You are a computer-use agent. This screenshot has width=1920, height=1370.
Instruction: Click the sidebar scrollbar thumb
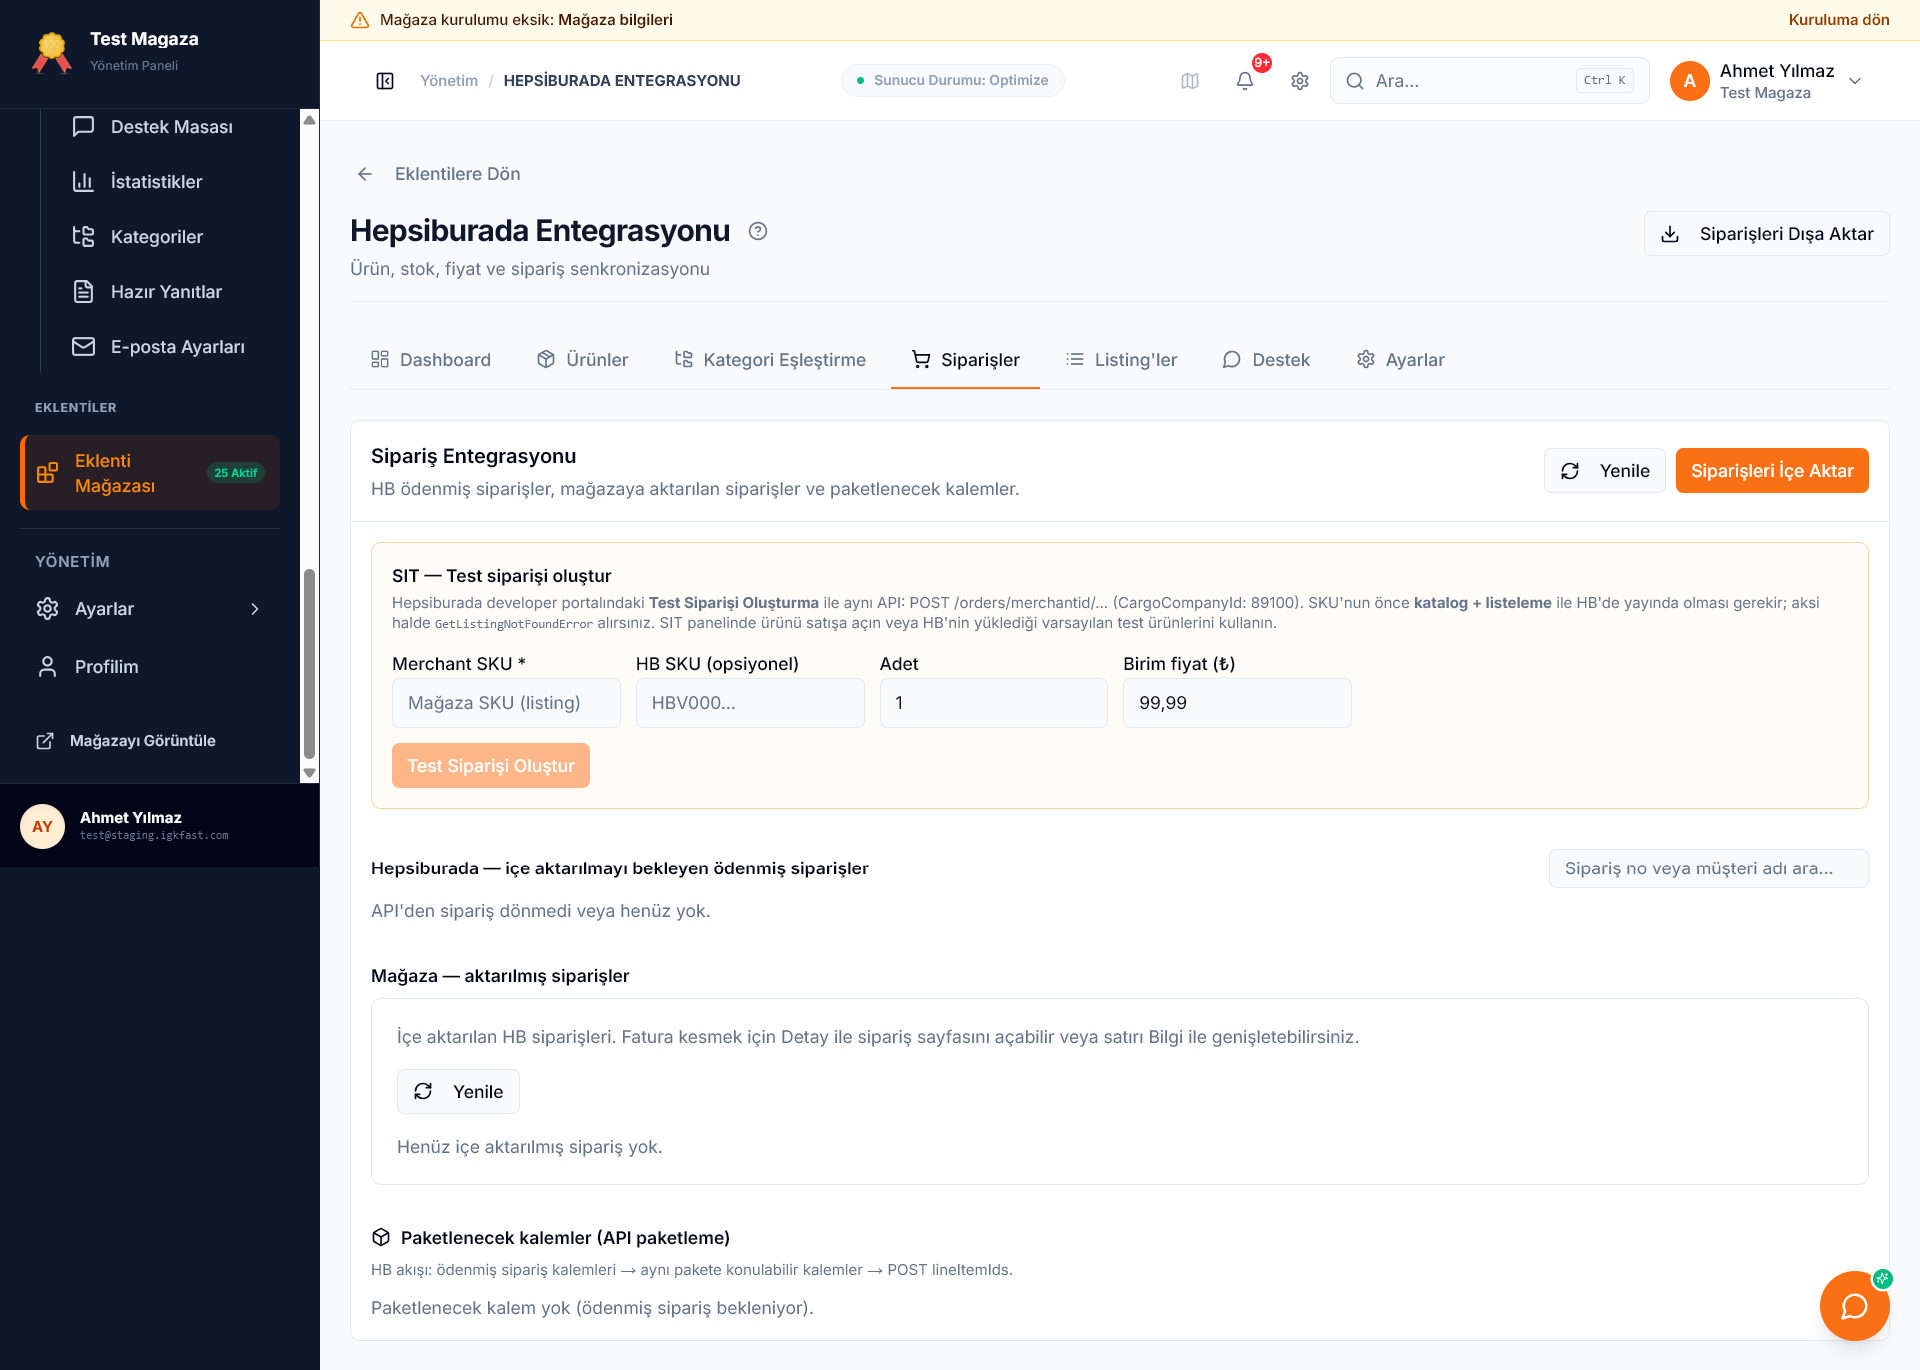(309, 665)
